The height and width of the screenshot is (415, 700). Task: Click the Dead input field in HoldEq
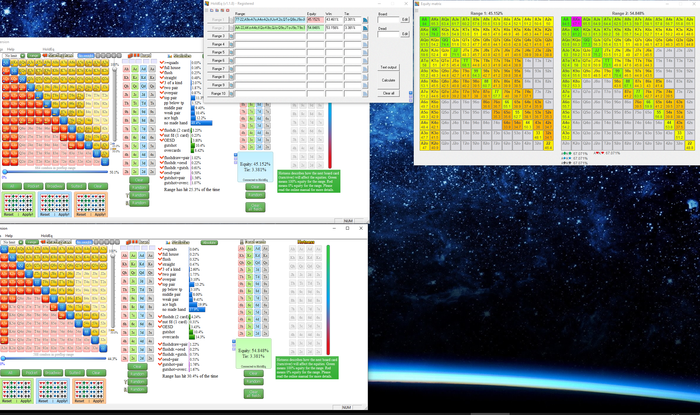(388, 34)
